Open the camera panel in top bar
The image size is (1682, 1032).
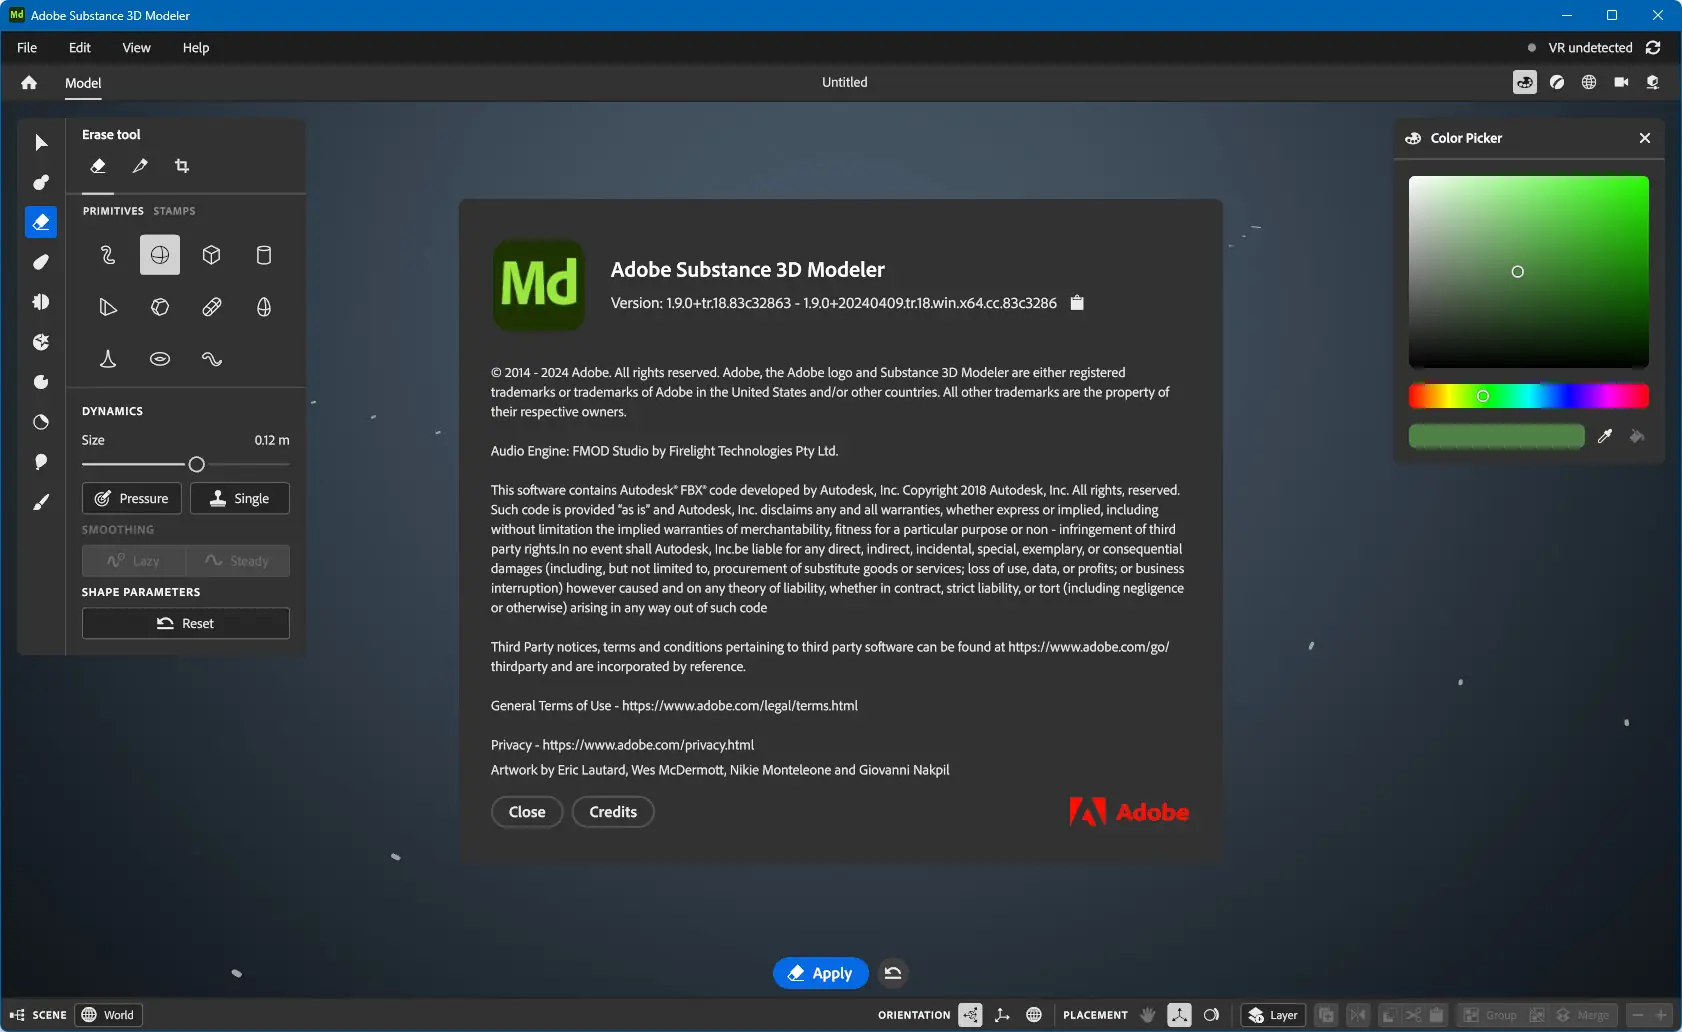pyautogui.click(x=1621, y=83)
